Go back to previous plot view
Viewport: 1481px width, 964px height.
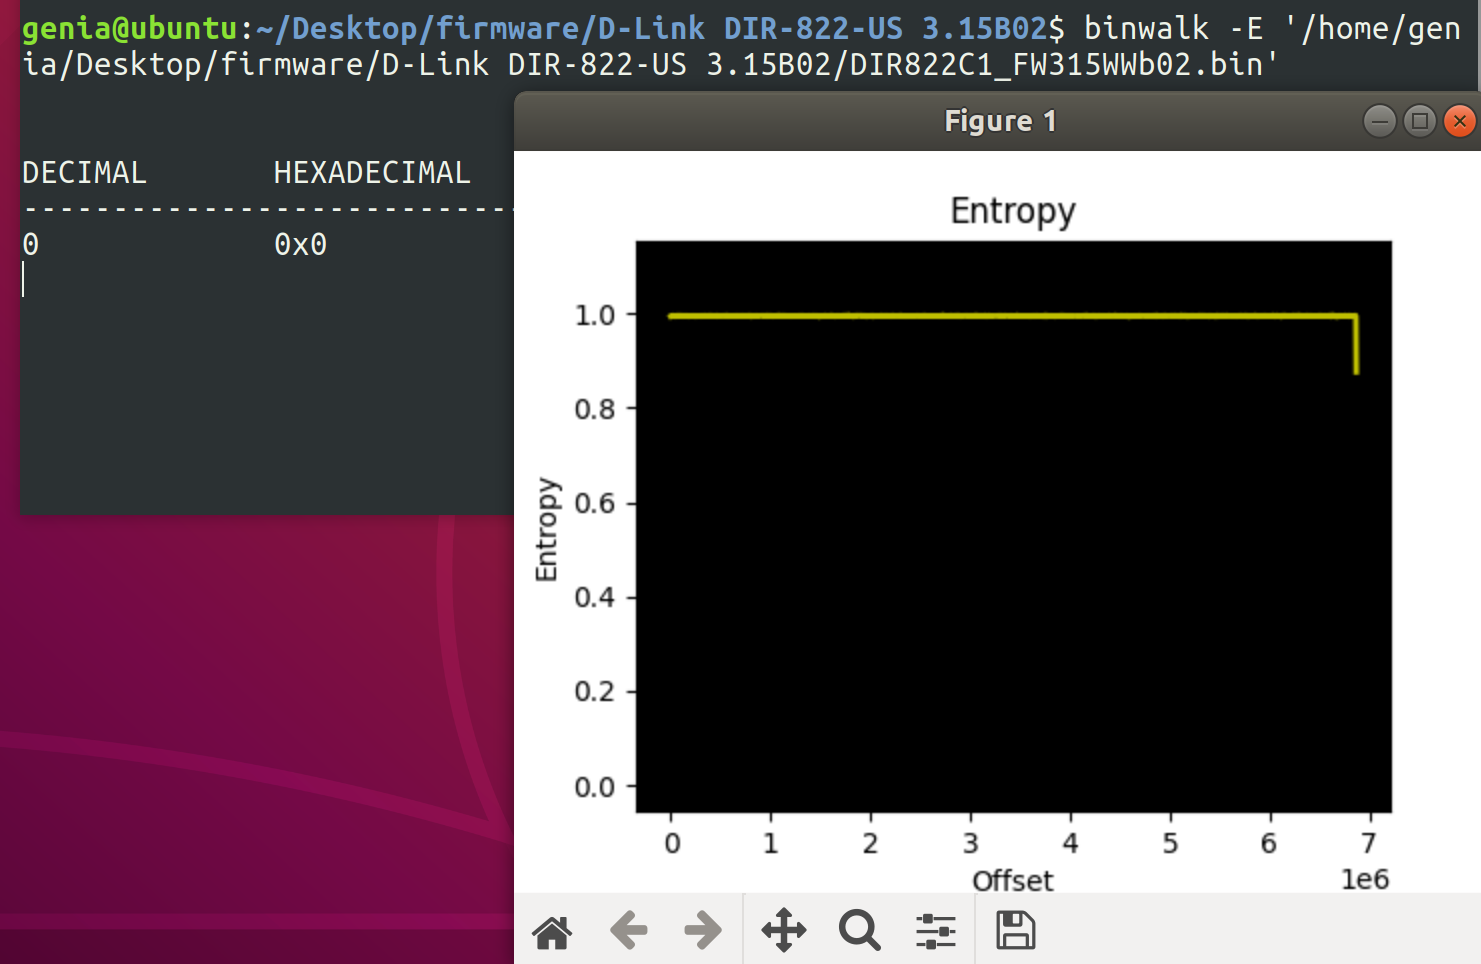point(629,931)
